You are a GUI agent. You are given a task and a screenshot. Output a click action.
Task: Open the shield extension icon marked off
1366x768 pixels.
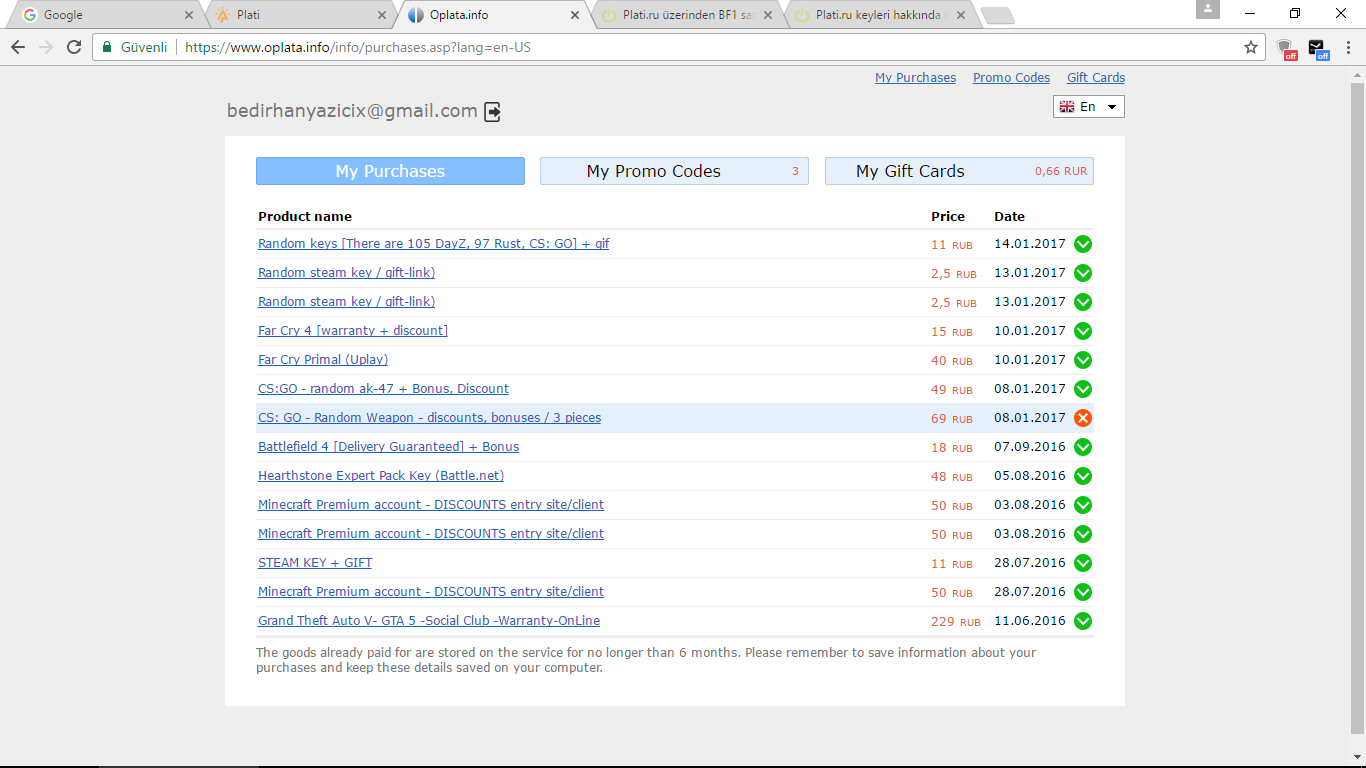1287,48
